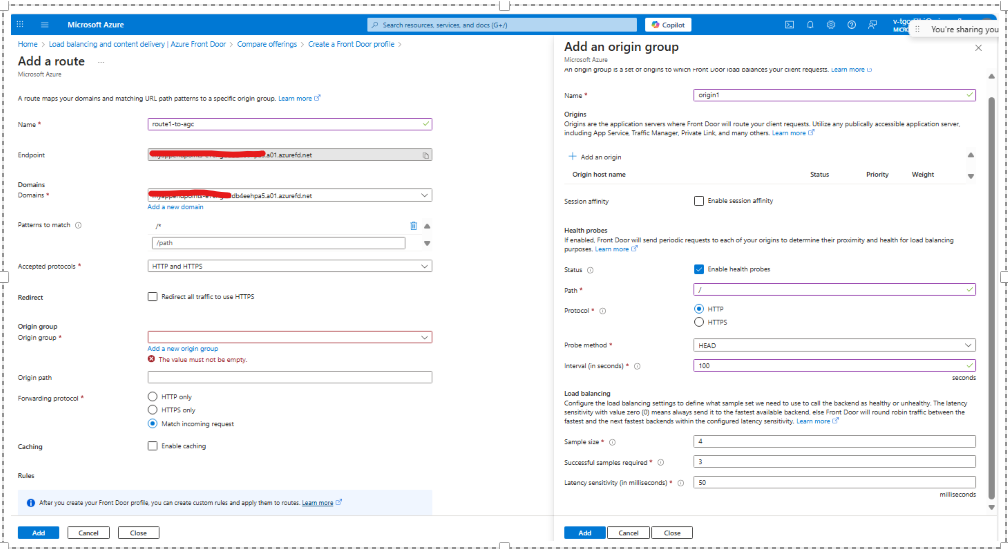Image resolution: width=1008 pixels, height=549 pixels.
Task: Open more options ellipsis beside Add a route
Action: 101,62
